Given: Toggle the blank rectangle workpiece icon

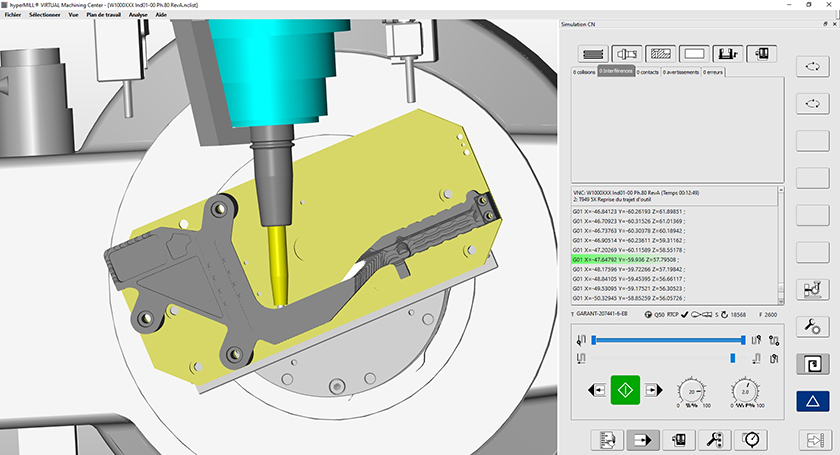Looking at the screenshot, I should (x=694, y=53).
